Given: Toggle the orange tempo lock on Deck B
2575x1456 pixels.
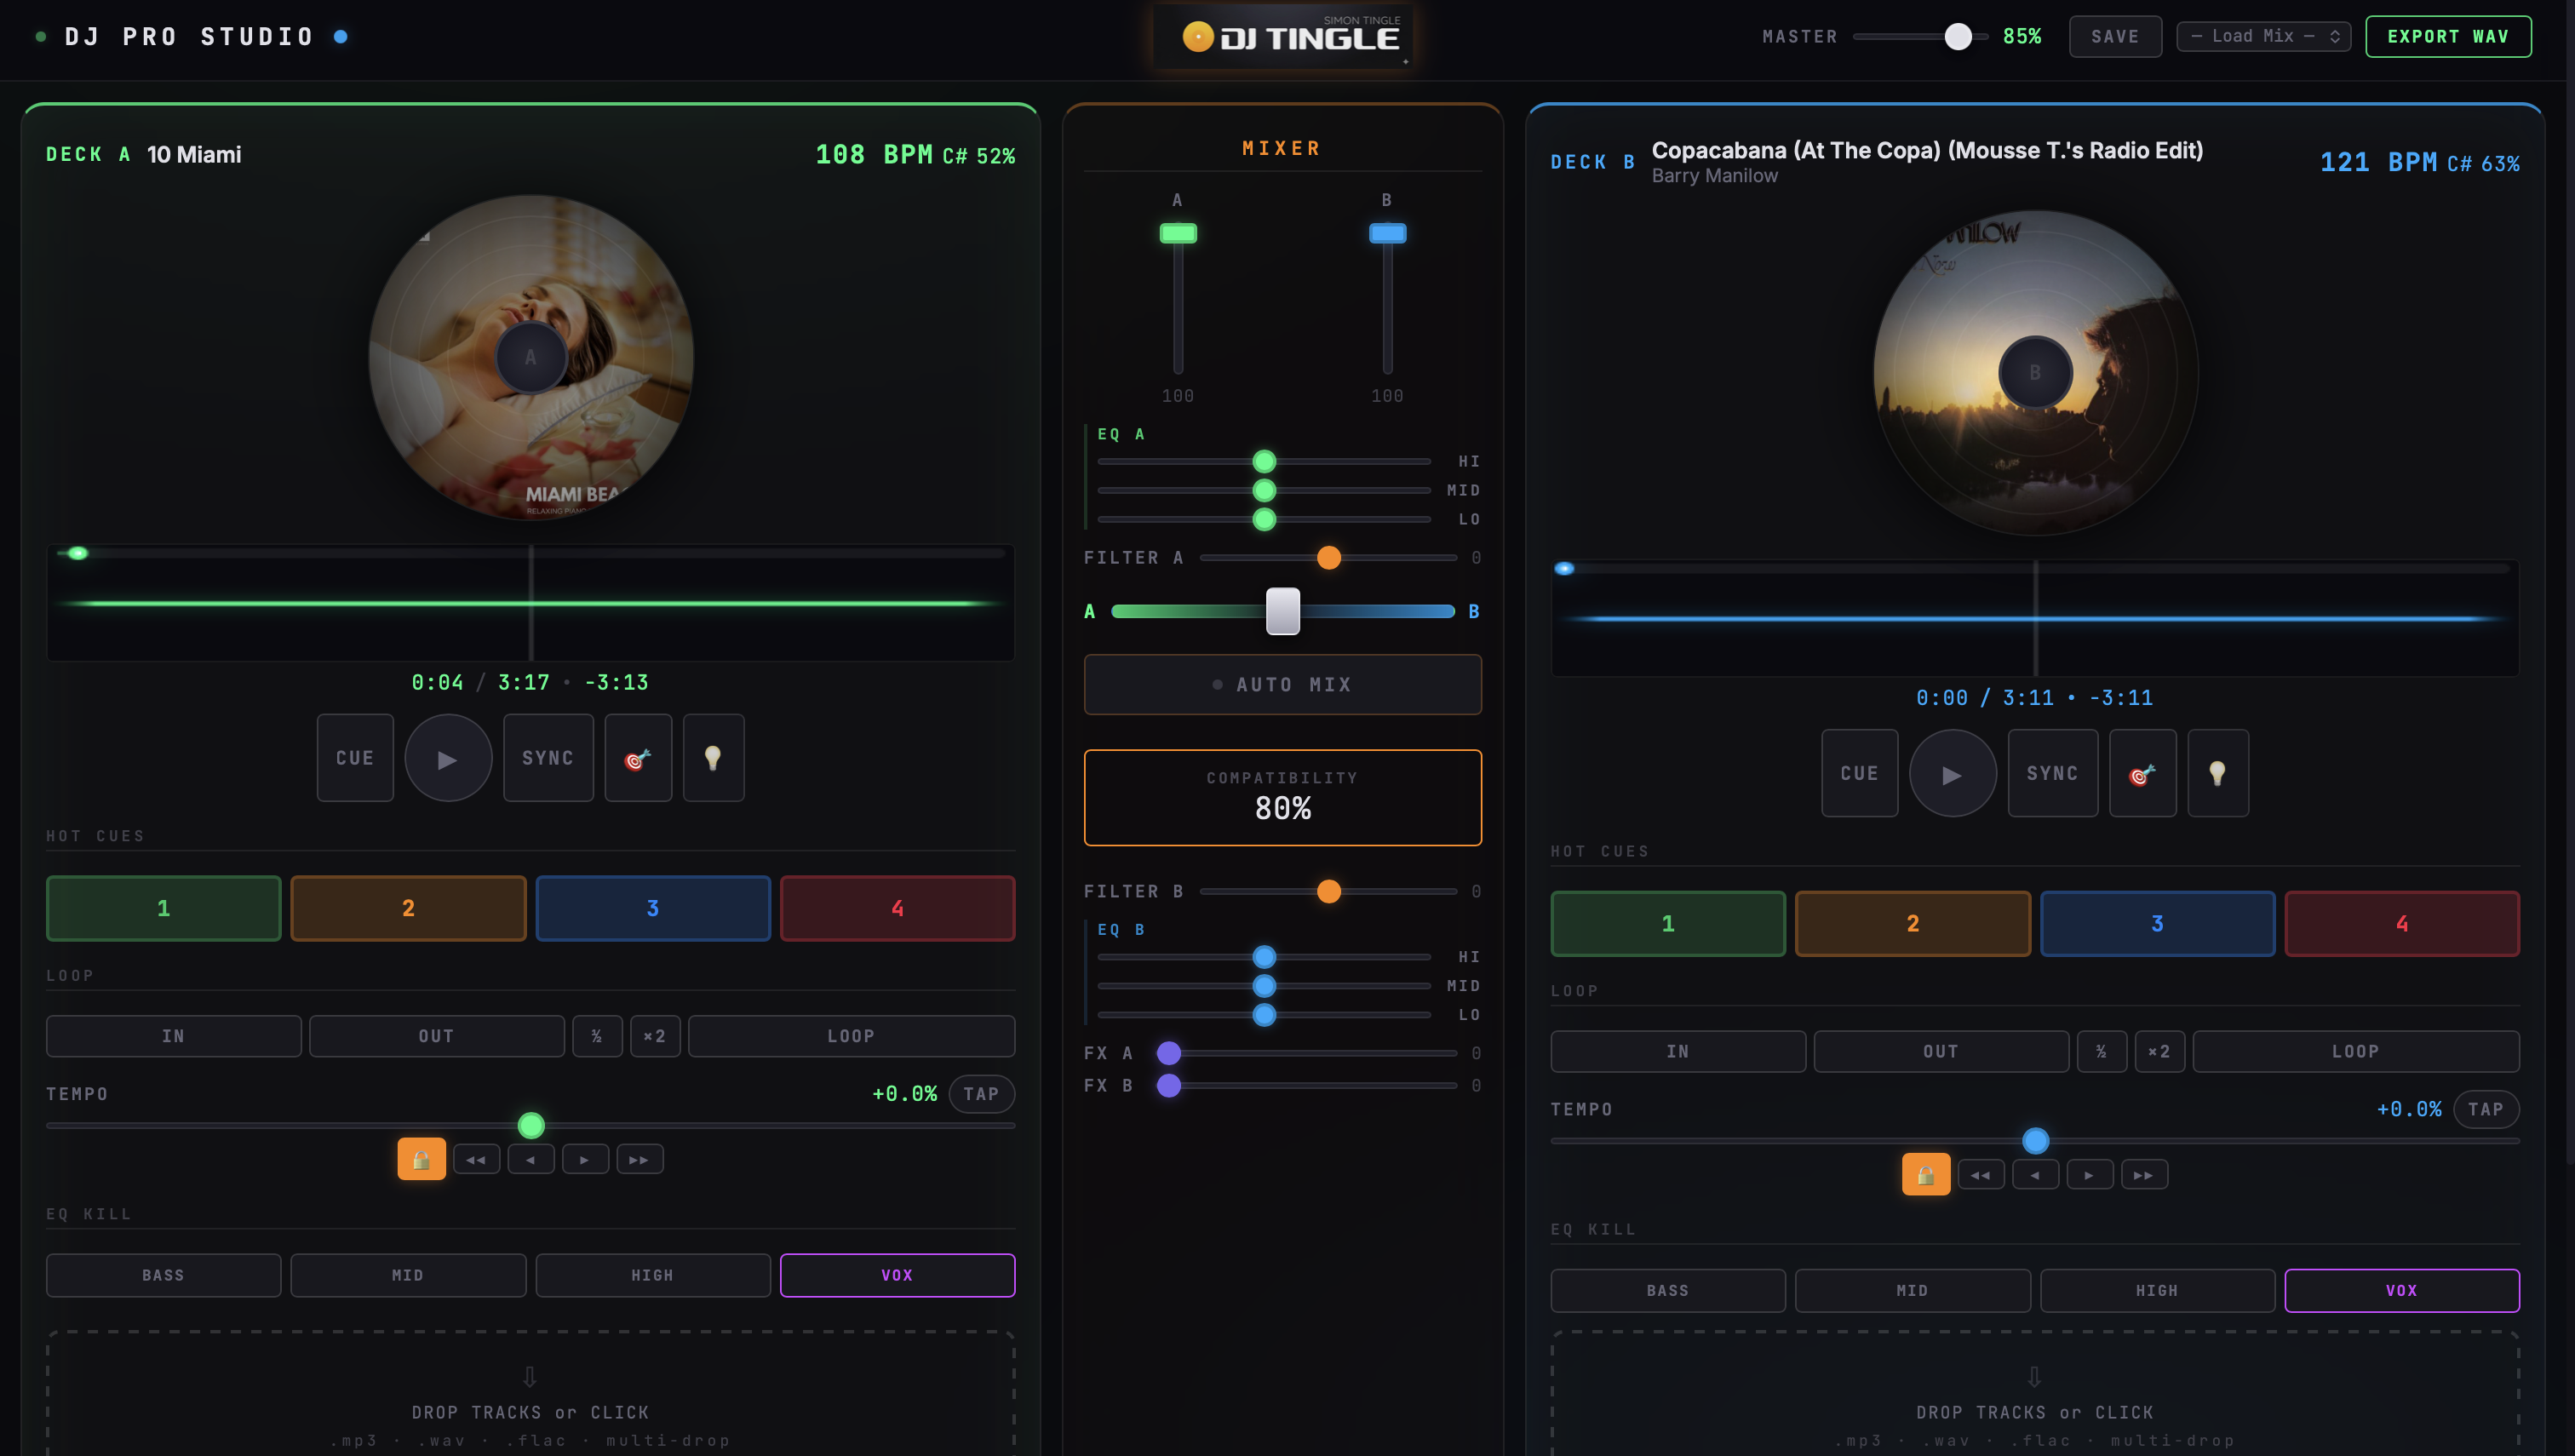Looking at the screenshot, I should click(1925, 1174).
